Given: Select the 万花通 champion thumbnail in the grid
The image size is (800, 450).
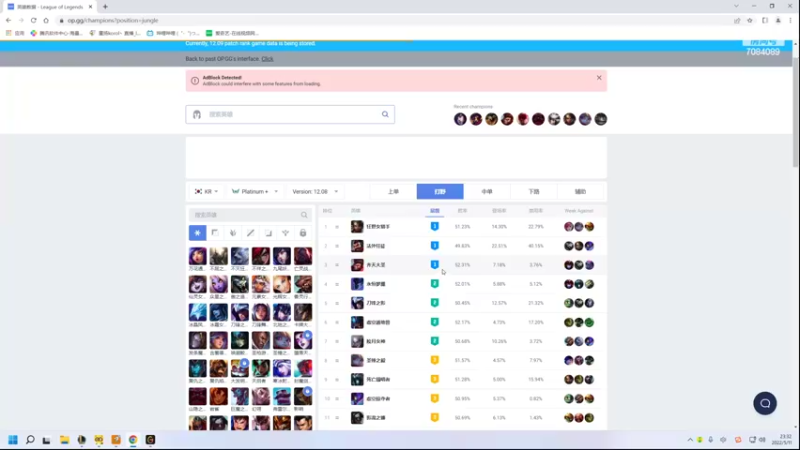Looking at the screenshot, I should (197, 256).
